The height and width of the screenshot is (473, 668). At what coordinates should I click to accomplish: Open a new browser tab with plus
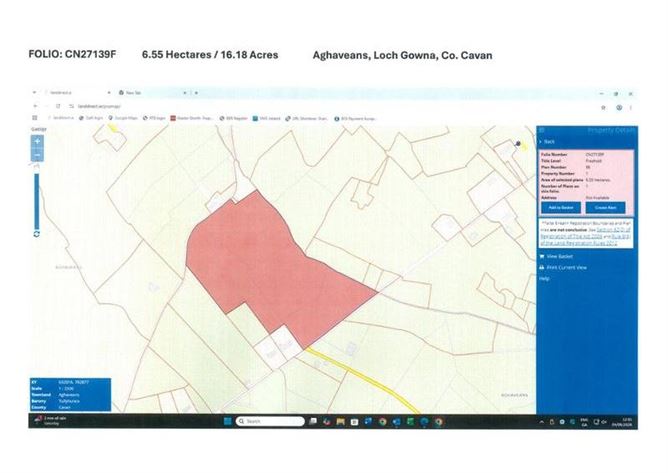(x=196, y=93)
